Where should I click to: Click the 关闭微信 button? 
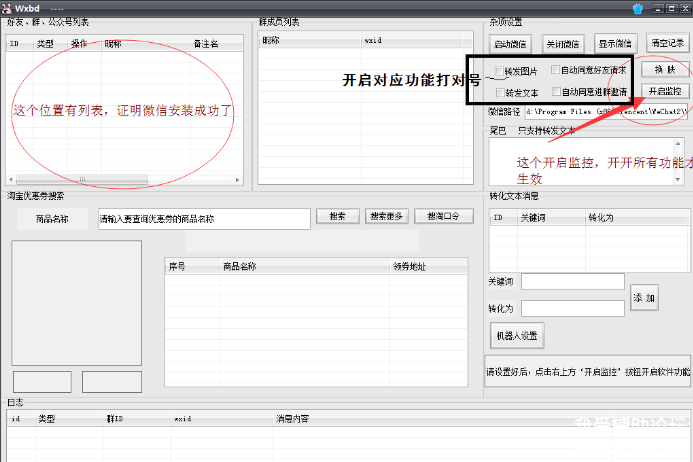[562, 44]
